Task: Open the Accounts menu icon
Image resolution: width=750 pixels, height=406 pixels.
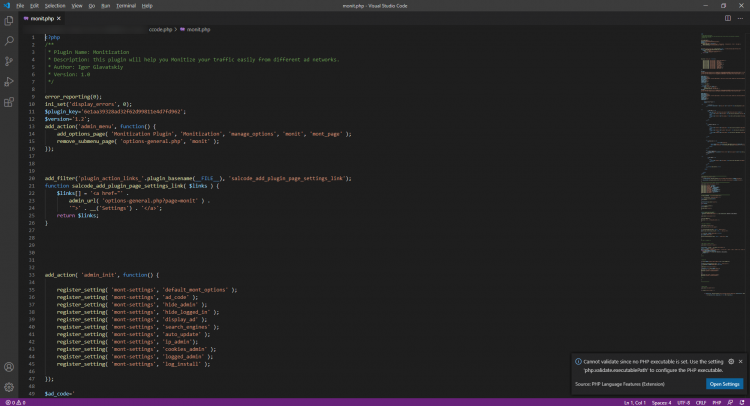Action: pos(9,367)
